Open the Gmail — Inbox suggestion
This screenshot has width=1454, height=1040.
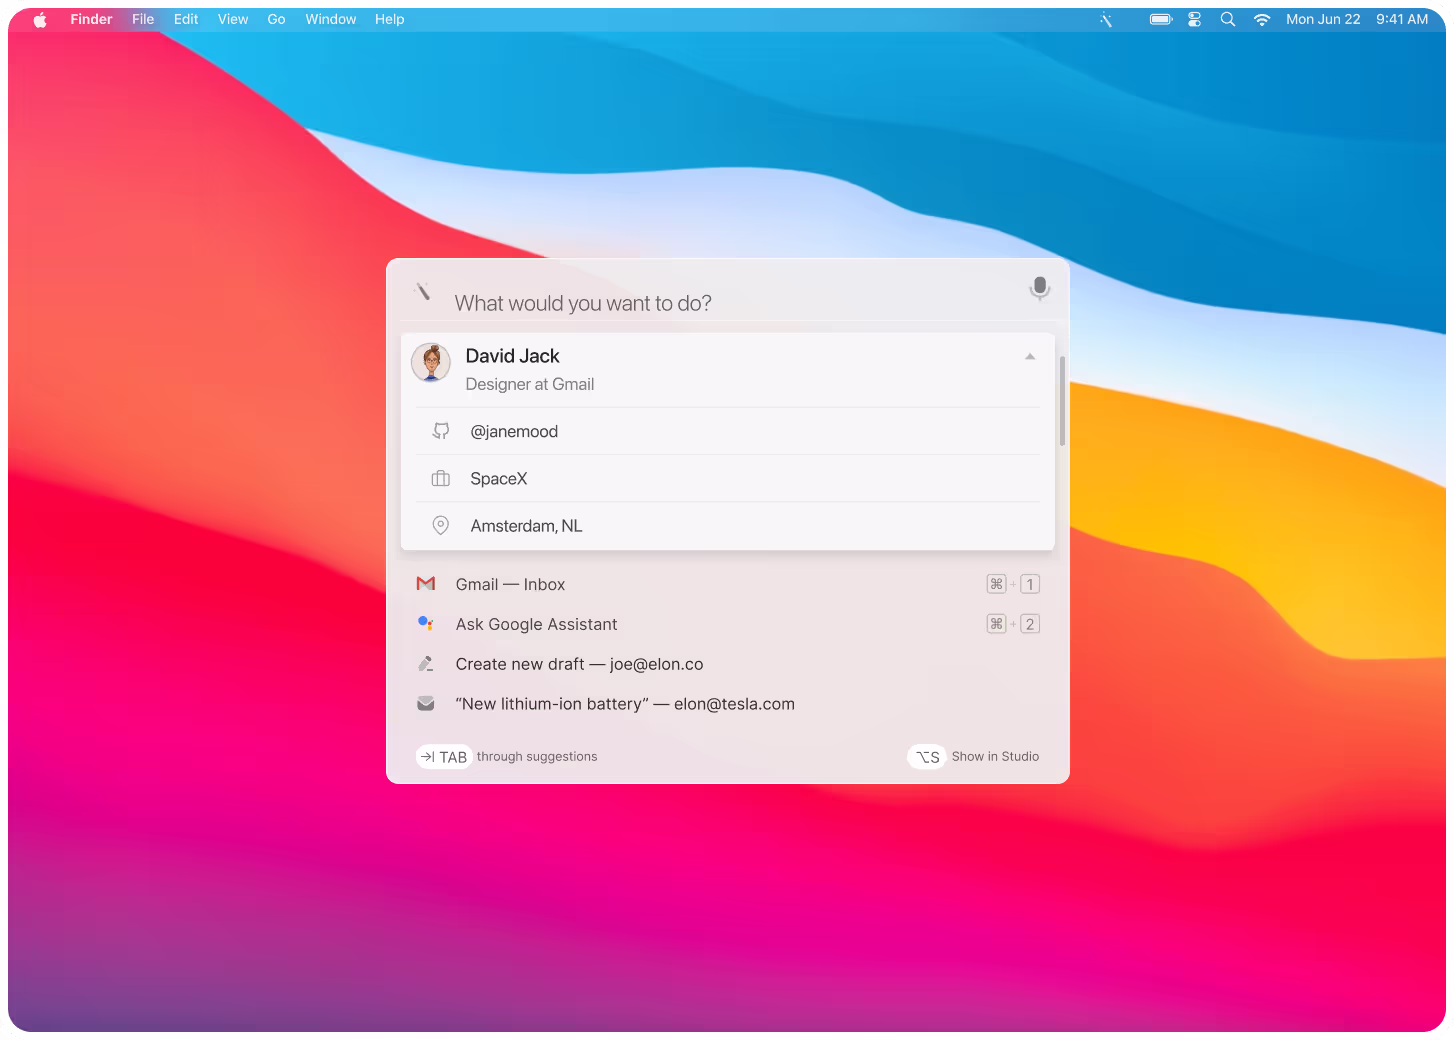click(728, 584)
